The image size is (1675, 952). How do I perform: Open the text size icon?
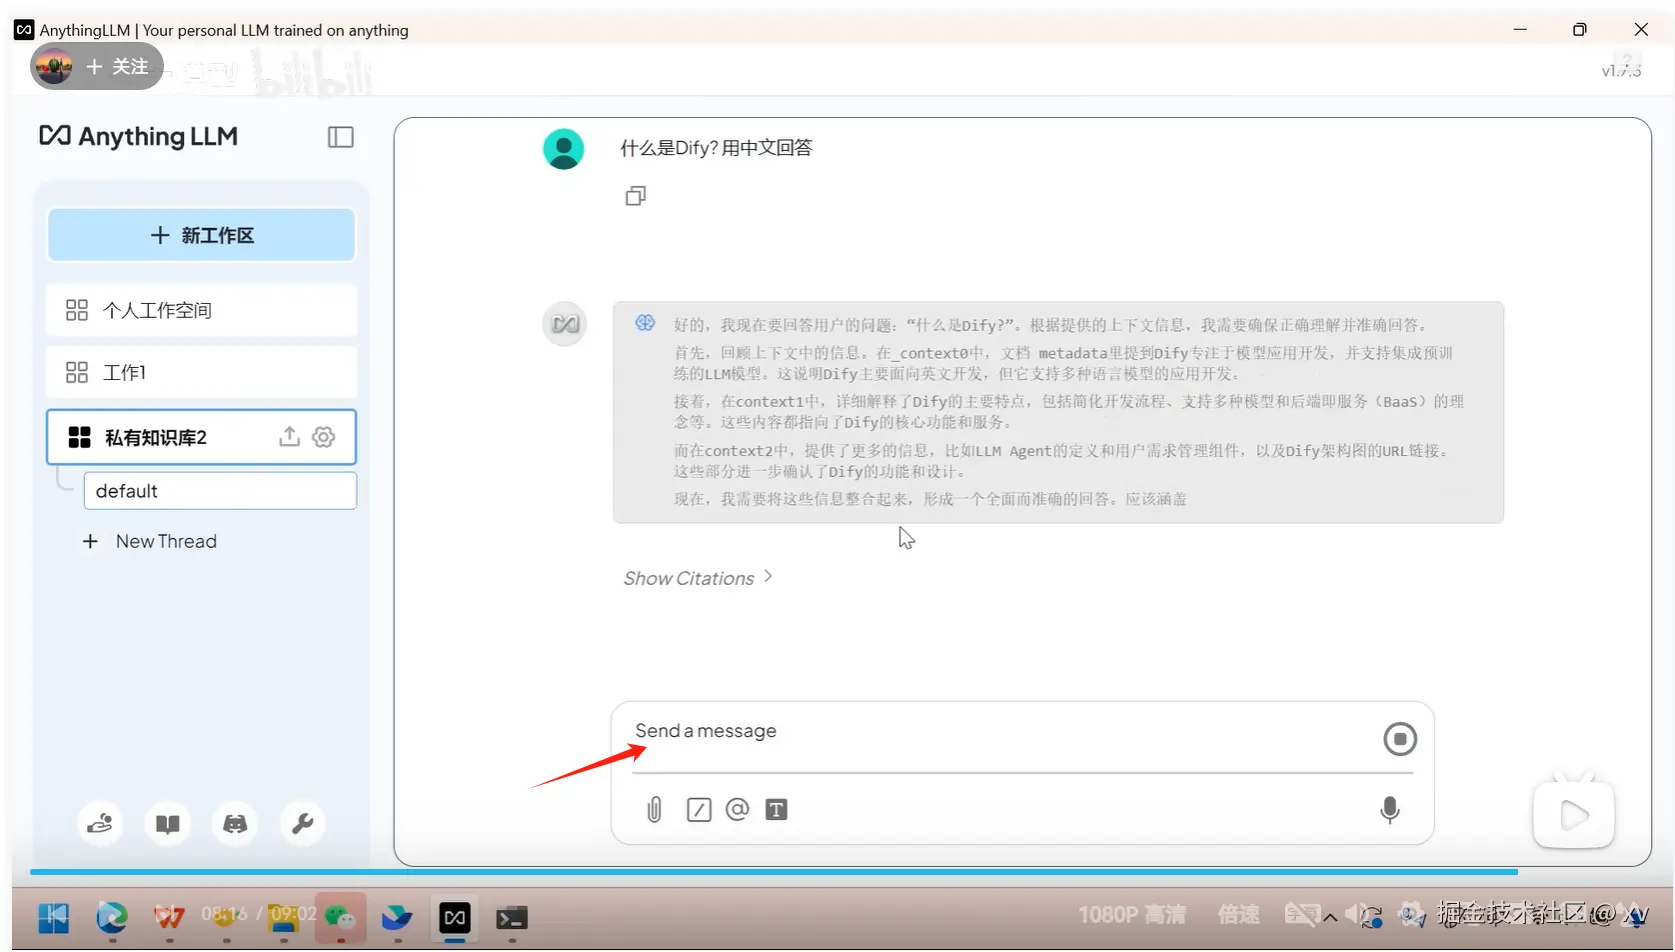point(776,809)
